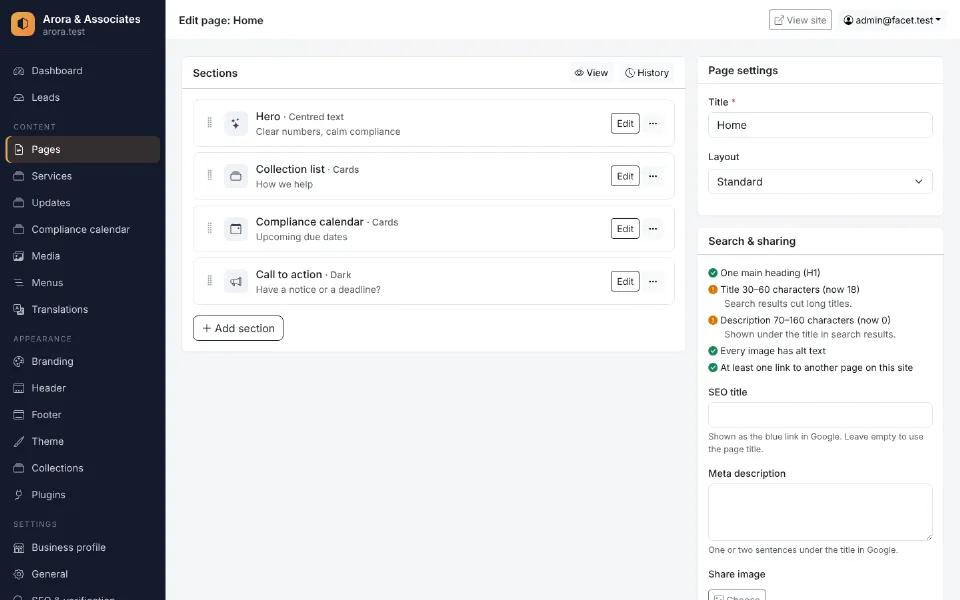960x600 pixels.
Task: Click the SEO title input field
Action: click(820, 415)
